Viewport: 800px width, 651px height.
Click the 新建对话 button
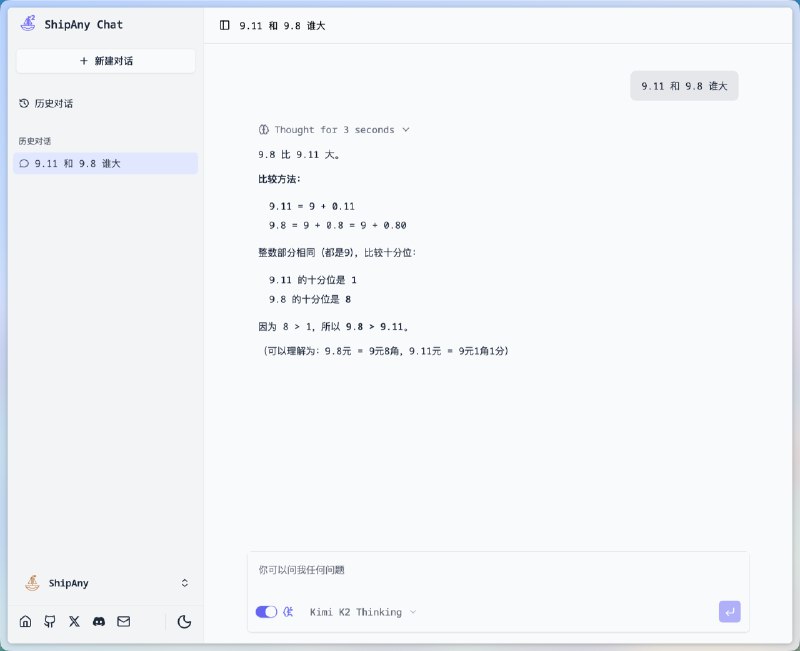pos(105,62)
